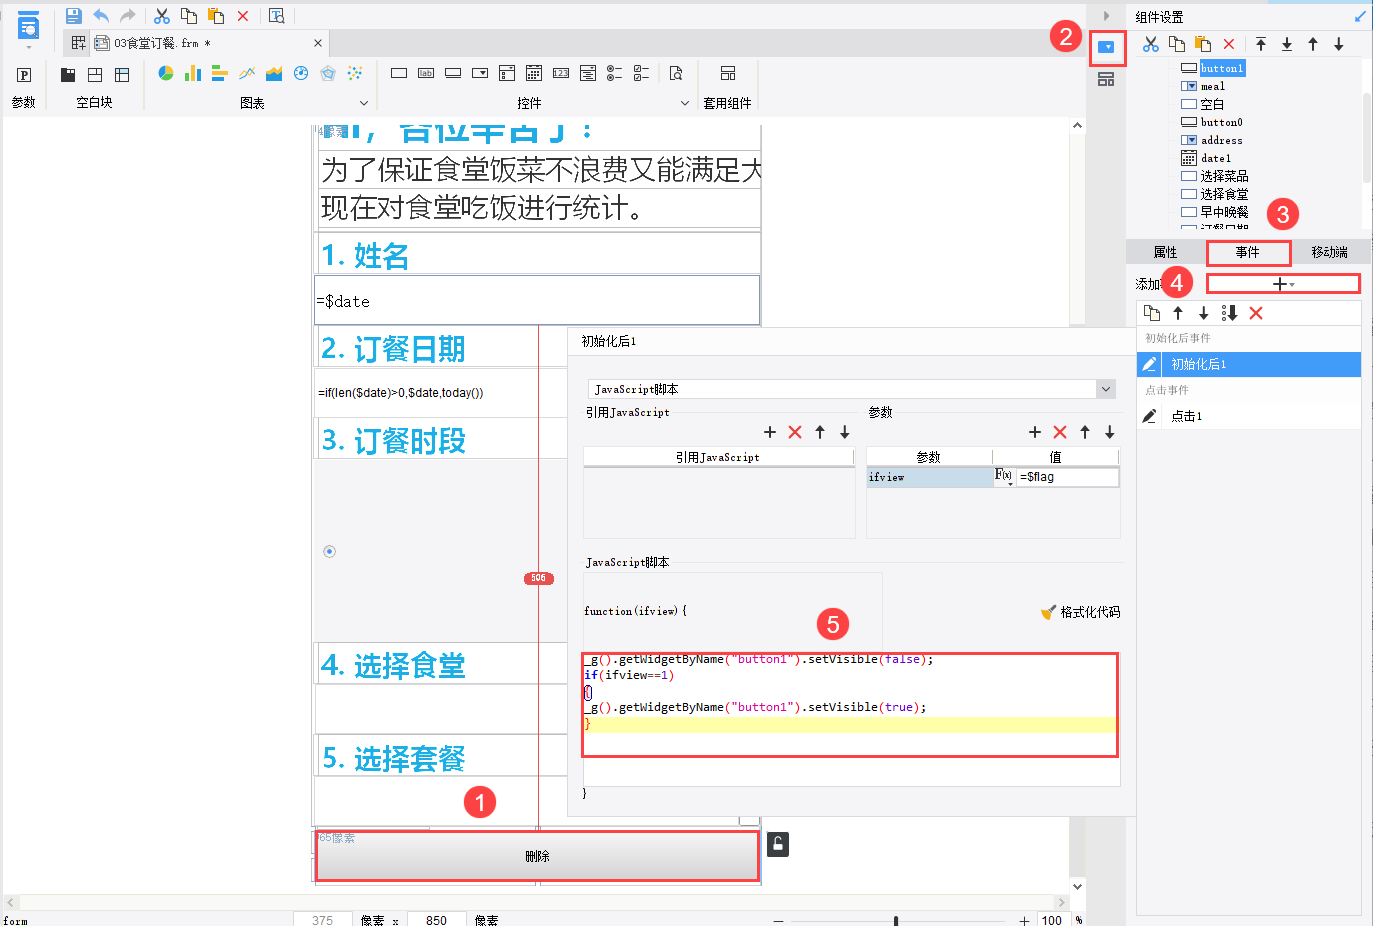Delete the ifview parameter with red X

[x=1060, y=432]
